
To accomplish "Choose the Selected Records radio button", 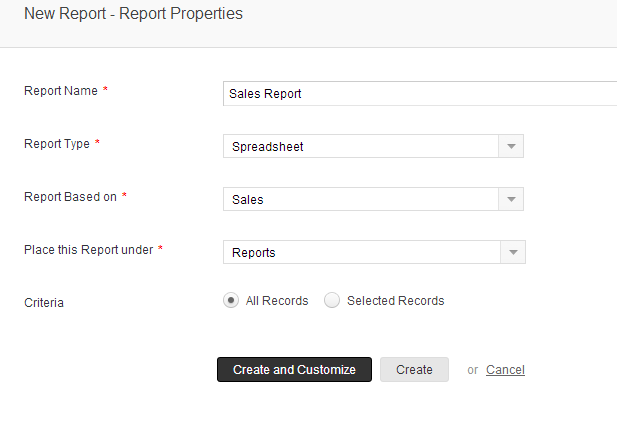I will pos(333,300).
